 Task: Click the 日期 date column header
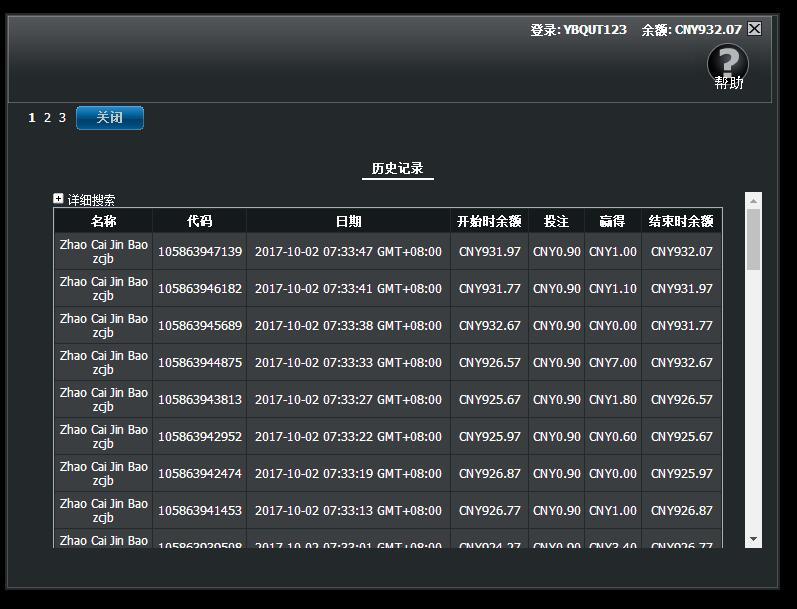click(348, 221)
